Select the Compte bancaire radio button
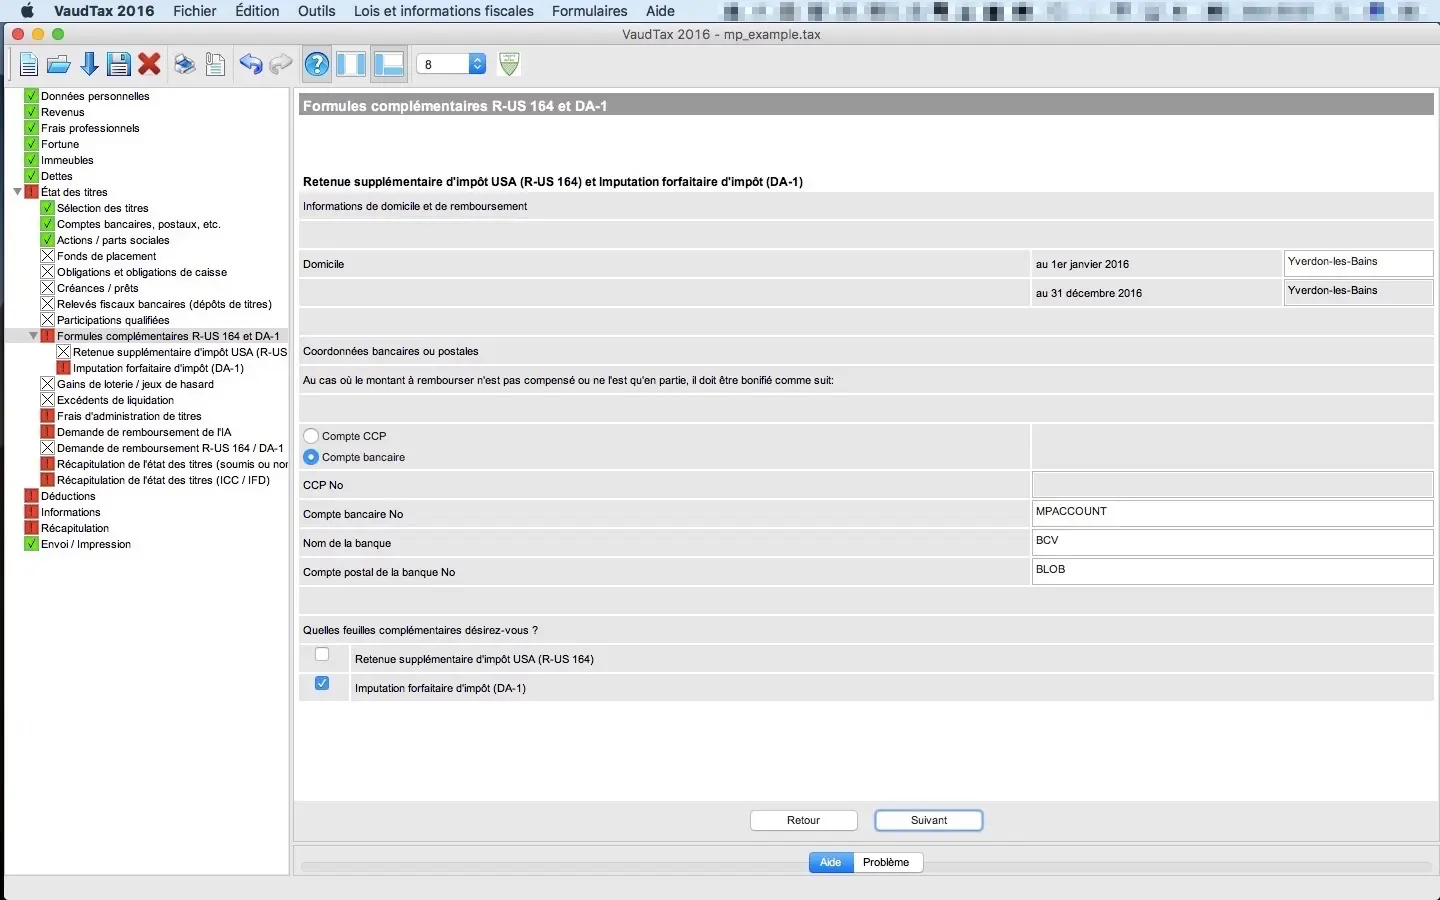1440x900 pixels. click(x=311, y=457)
